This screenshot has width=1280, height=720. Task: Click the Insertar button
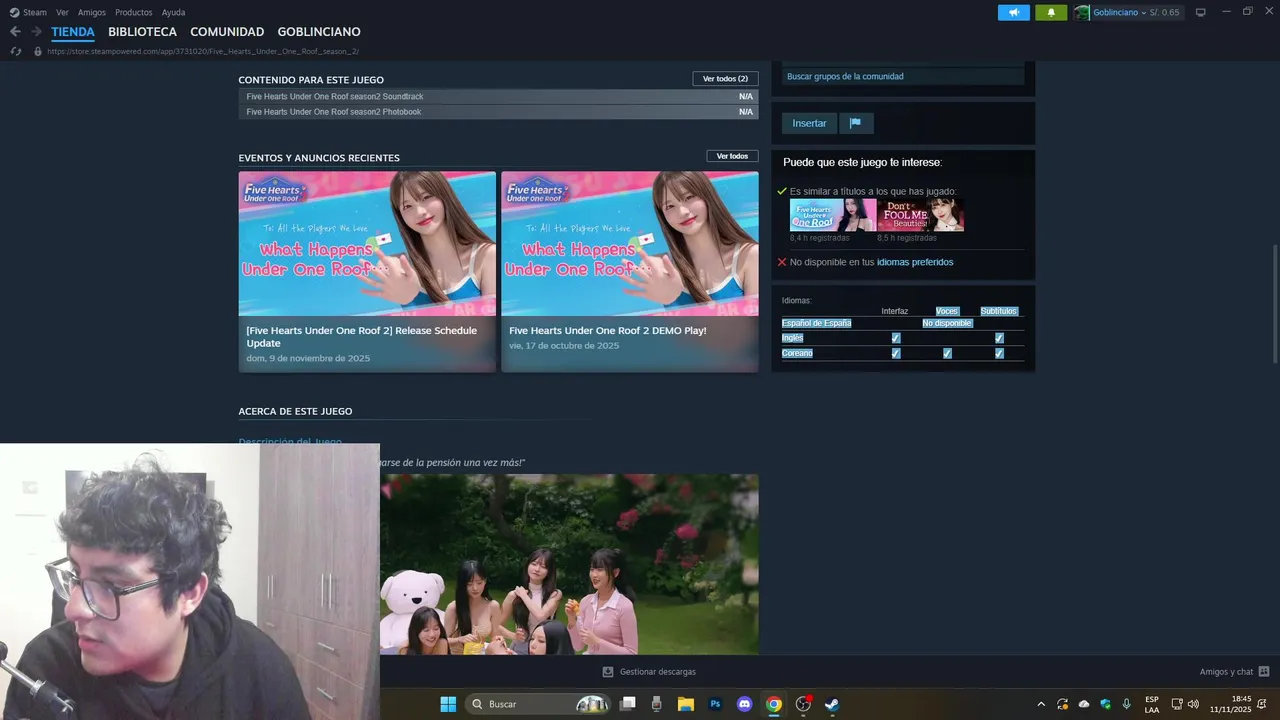(x=809, y=123)
